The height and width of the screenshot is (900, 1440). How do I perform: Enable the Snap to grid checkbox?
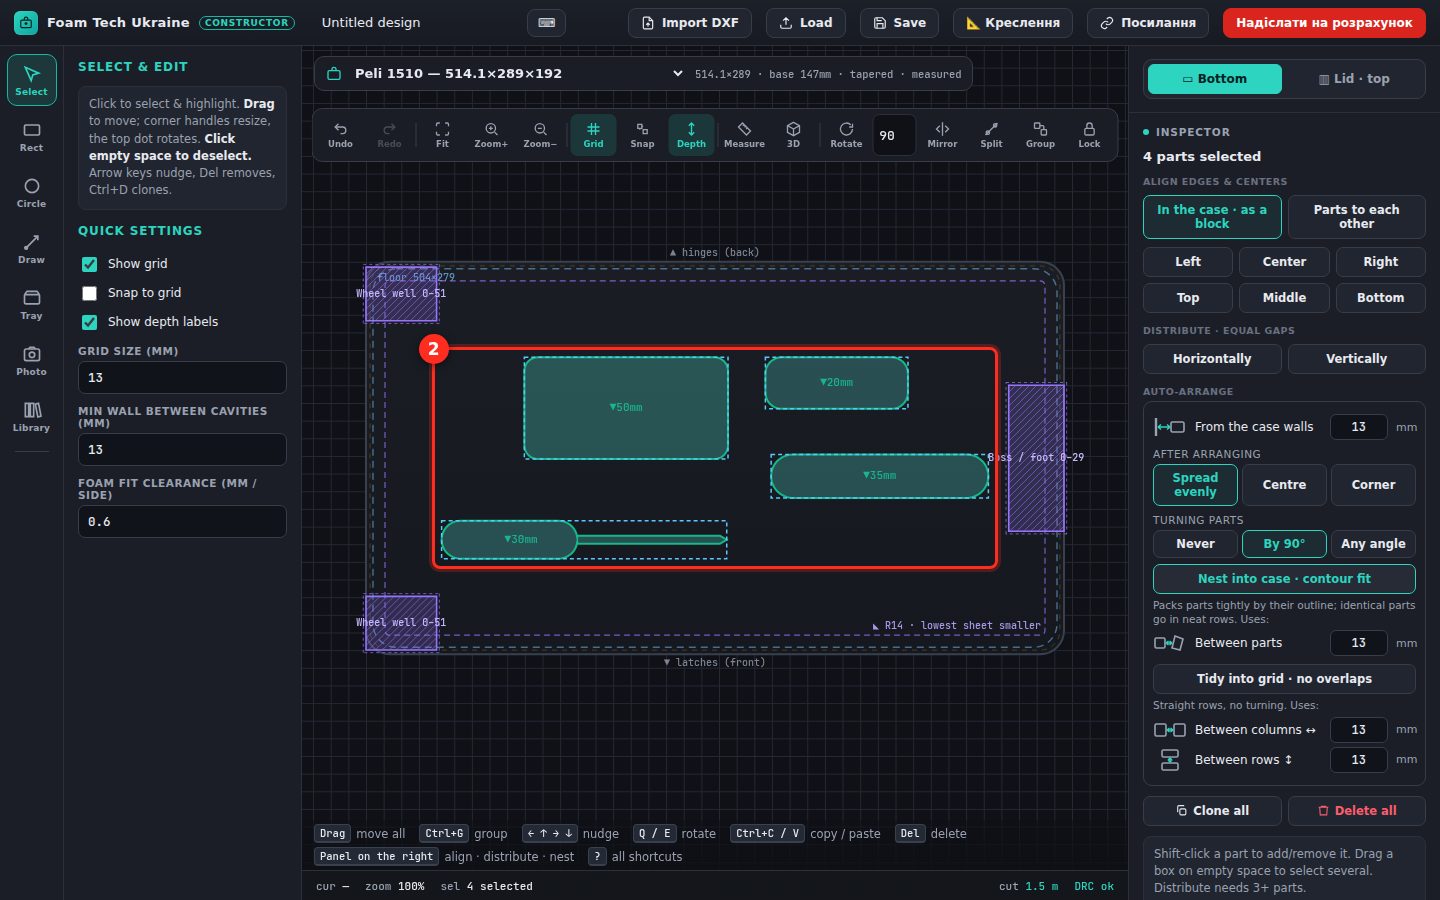pyautogui.click(x=90, y=293)
